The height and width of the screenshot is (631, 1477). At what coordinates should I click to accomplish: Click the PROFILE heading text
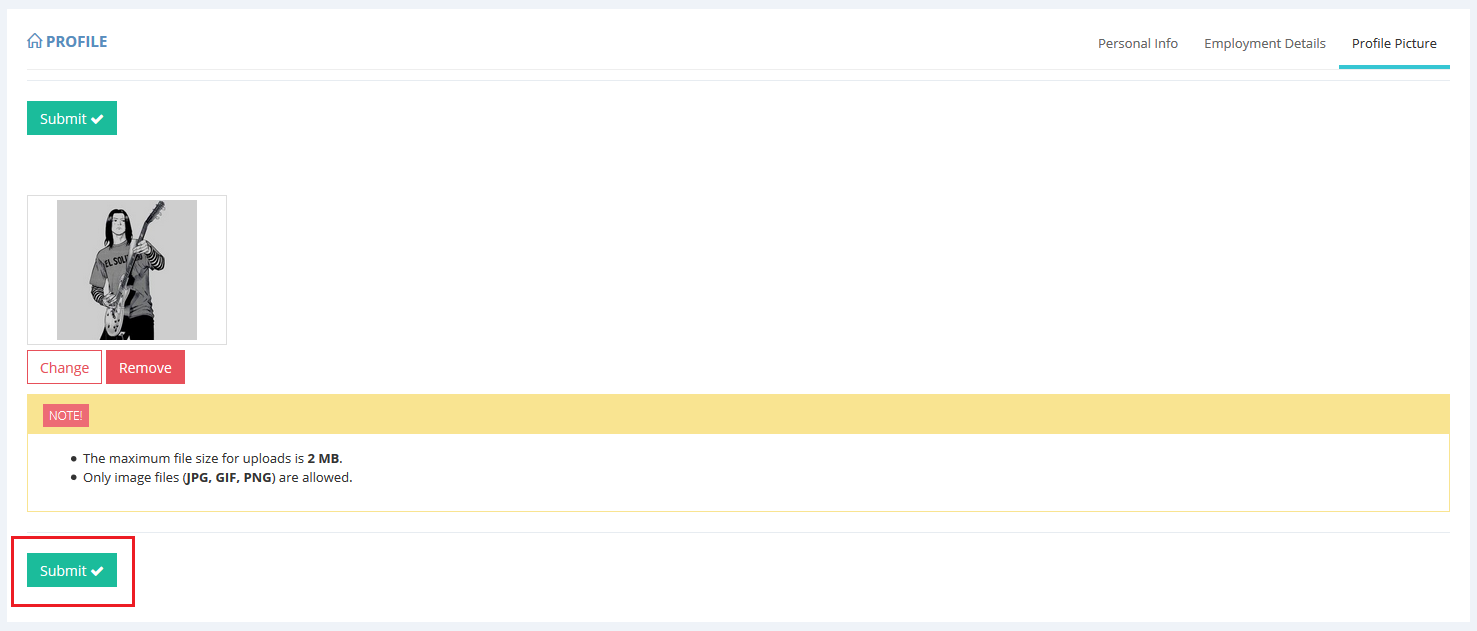[76, 42]
